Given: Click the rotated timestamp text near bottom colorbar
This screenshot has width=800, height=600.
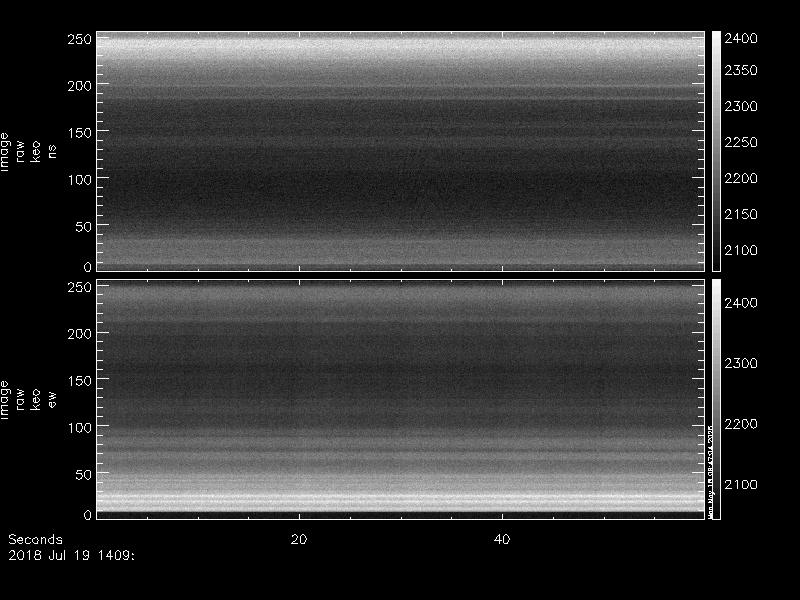Looking at the screenshot, I should (x=710, y=471).
